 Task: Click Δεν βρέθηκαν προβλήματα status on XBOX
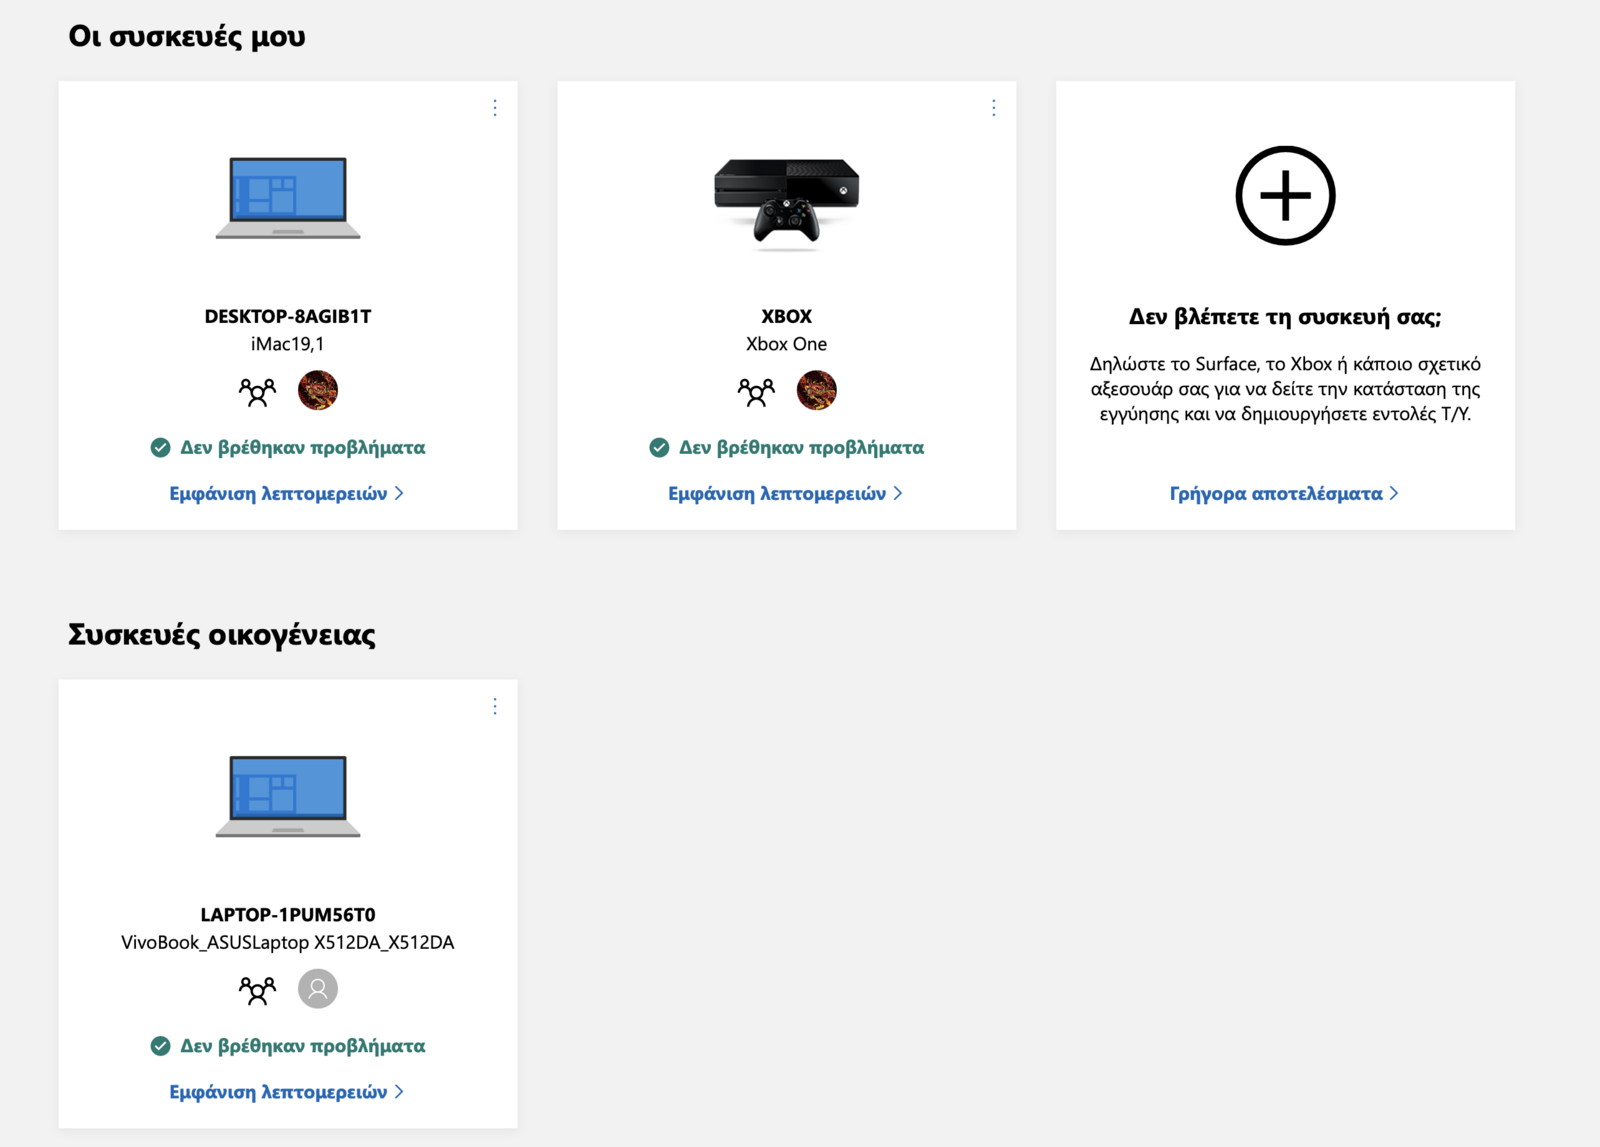point(801,447)
